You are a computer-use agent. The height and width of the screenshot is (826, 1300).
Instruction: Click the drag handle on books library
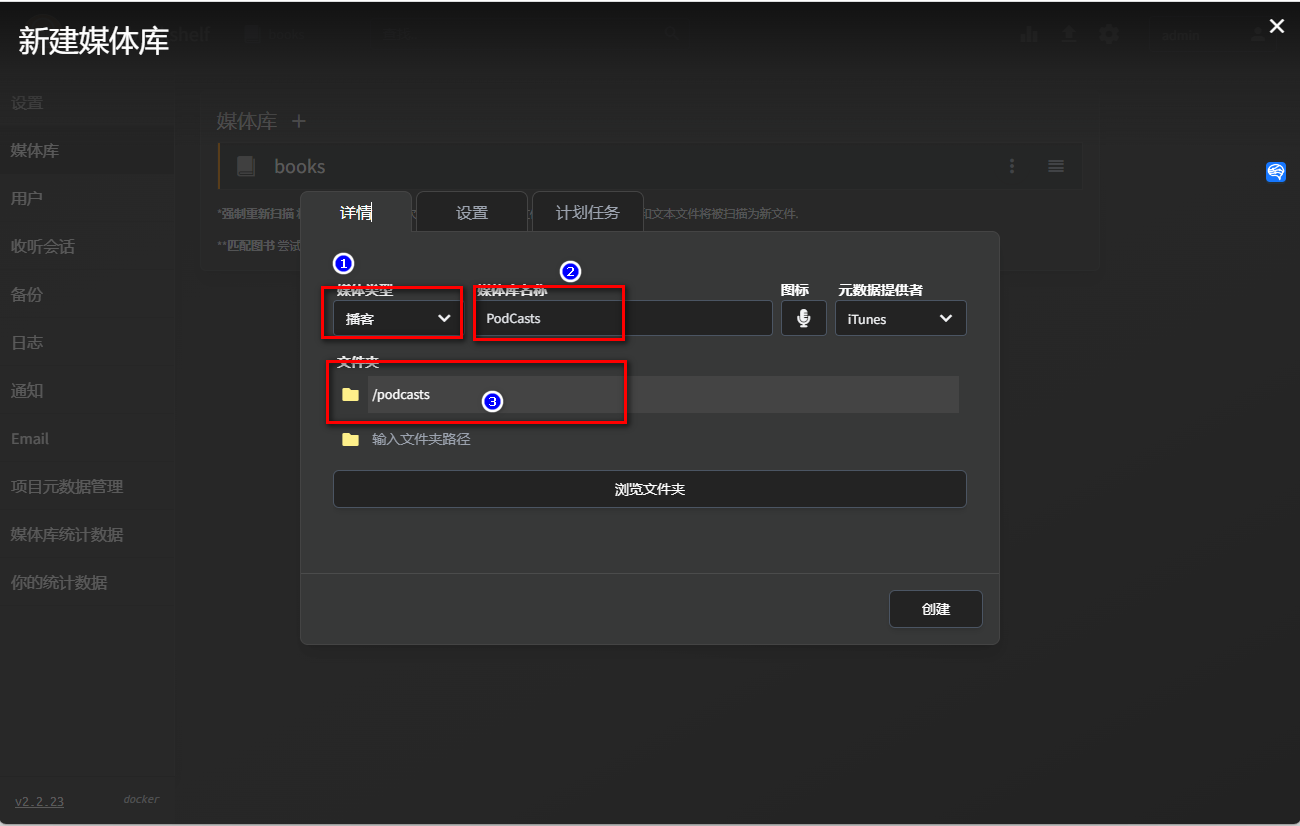pos(1056,166)
